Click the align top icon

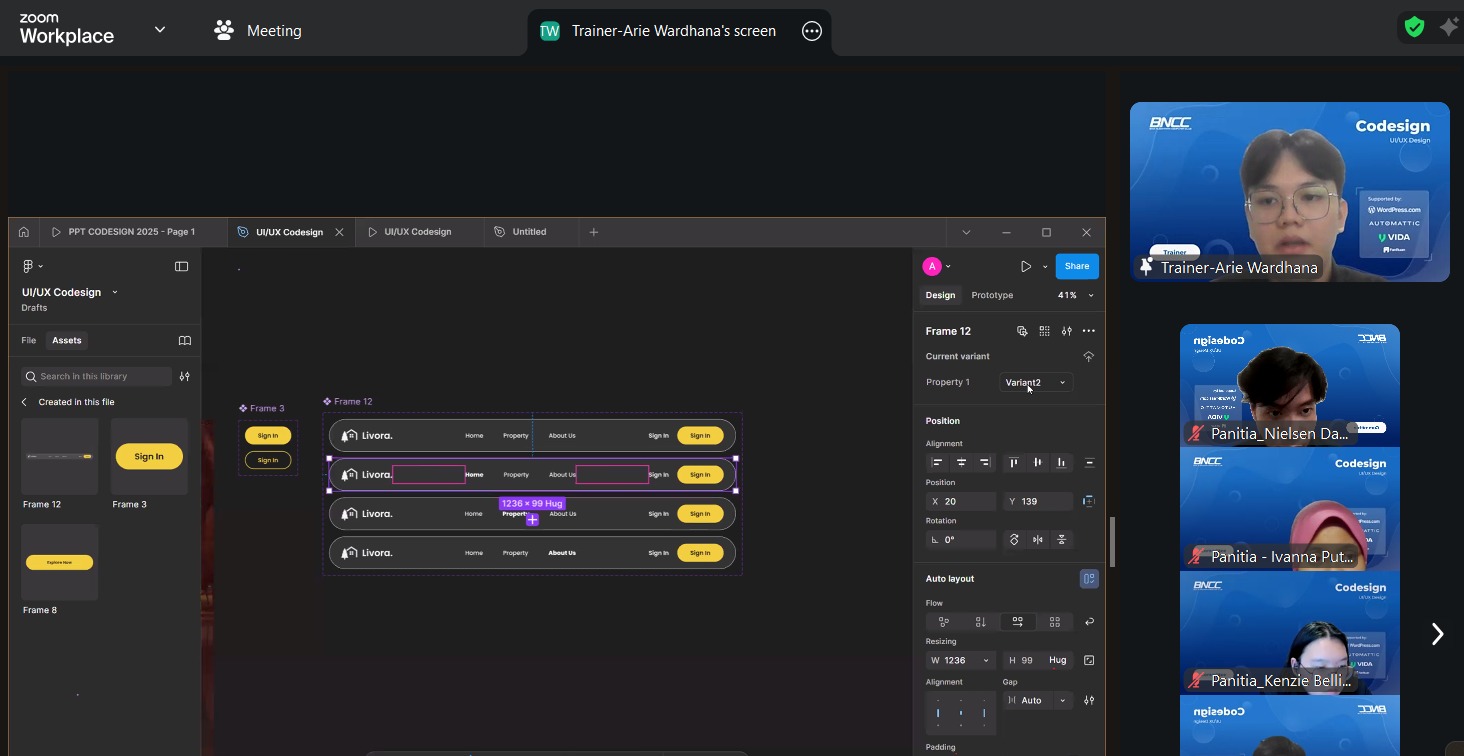[x=1013, y=462]
